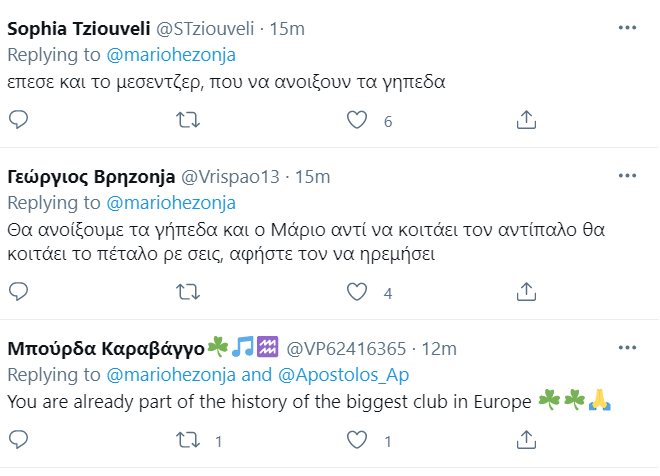Click the 12m timestamp on last tweet
The image size is (660, 476).
[440, 349]
